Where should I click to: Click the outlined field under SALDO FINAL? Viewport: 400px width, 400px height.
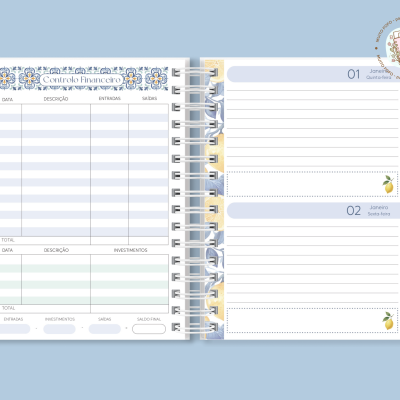[x=149, y=329]
